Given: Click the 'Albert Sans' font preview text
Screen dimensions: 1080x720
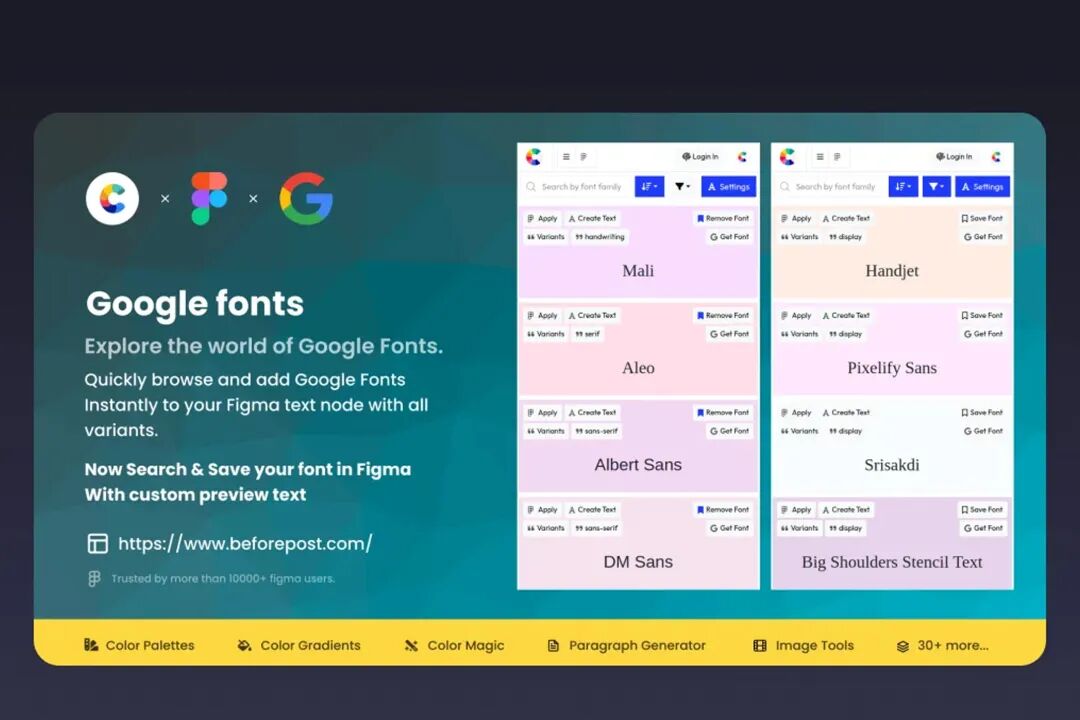Looking at the screenshot, I should (x=638, y=465).
